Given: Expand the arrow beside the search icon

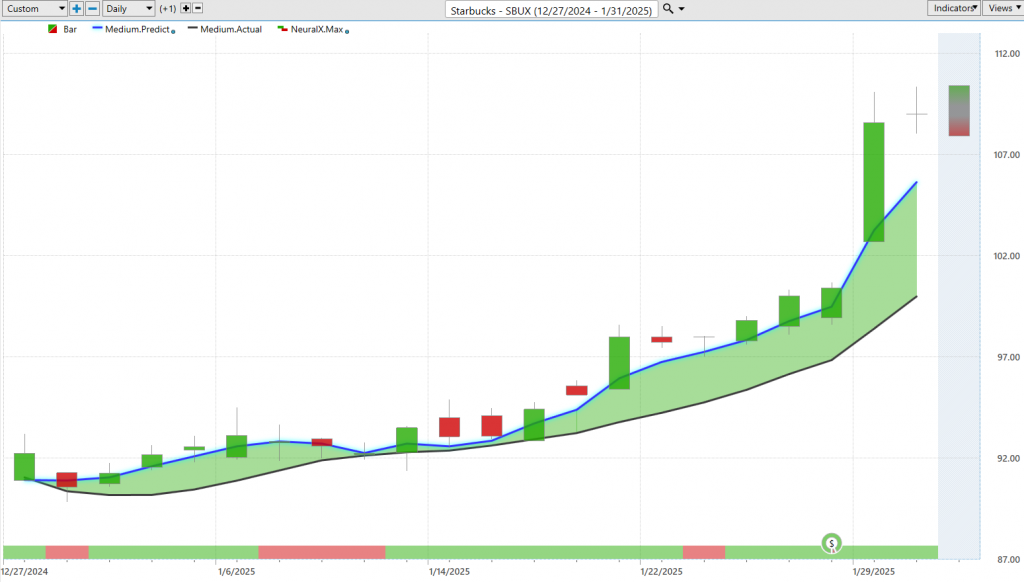Looking at the screenshot, I should [x=682, y=8].
